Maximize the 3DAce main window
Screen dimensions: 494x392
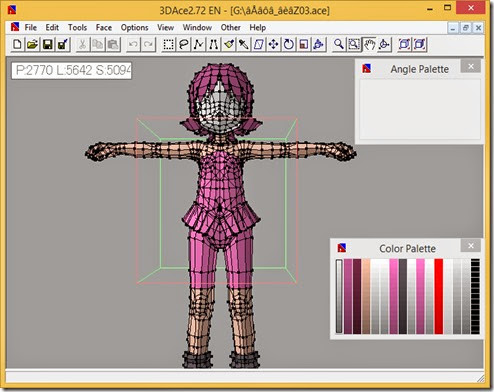tap(448, 8)
